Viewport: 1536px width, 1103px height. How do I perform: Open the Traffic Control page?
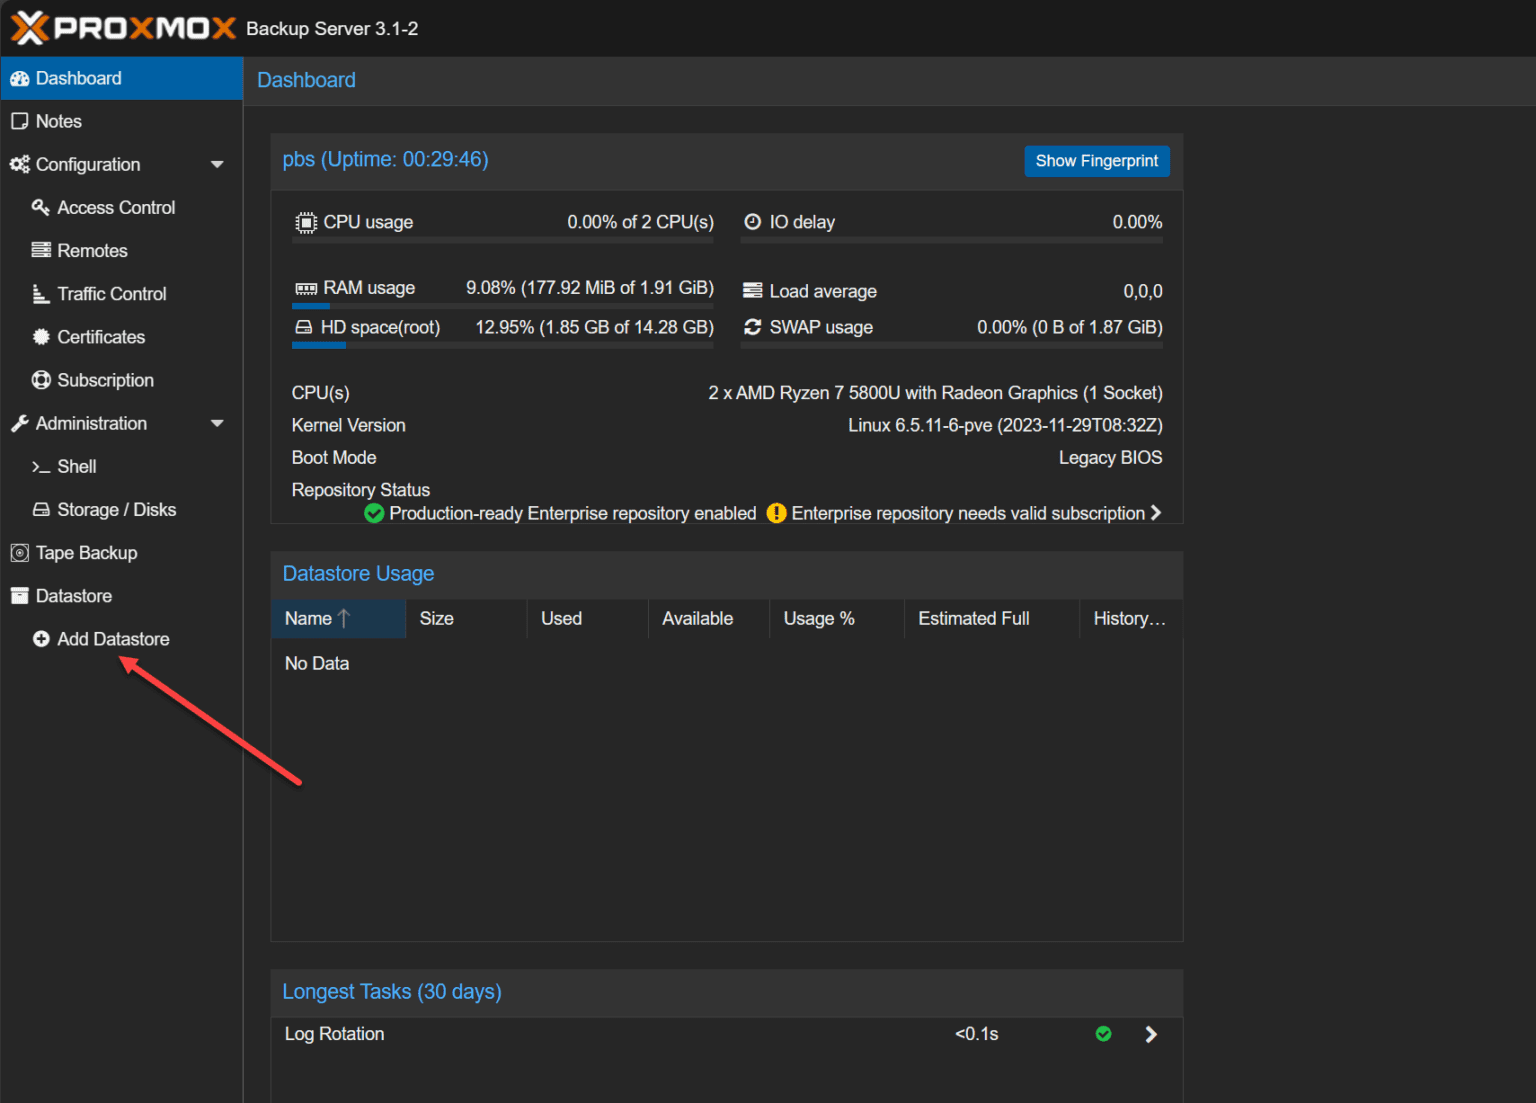coord(111,293)
